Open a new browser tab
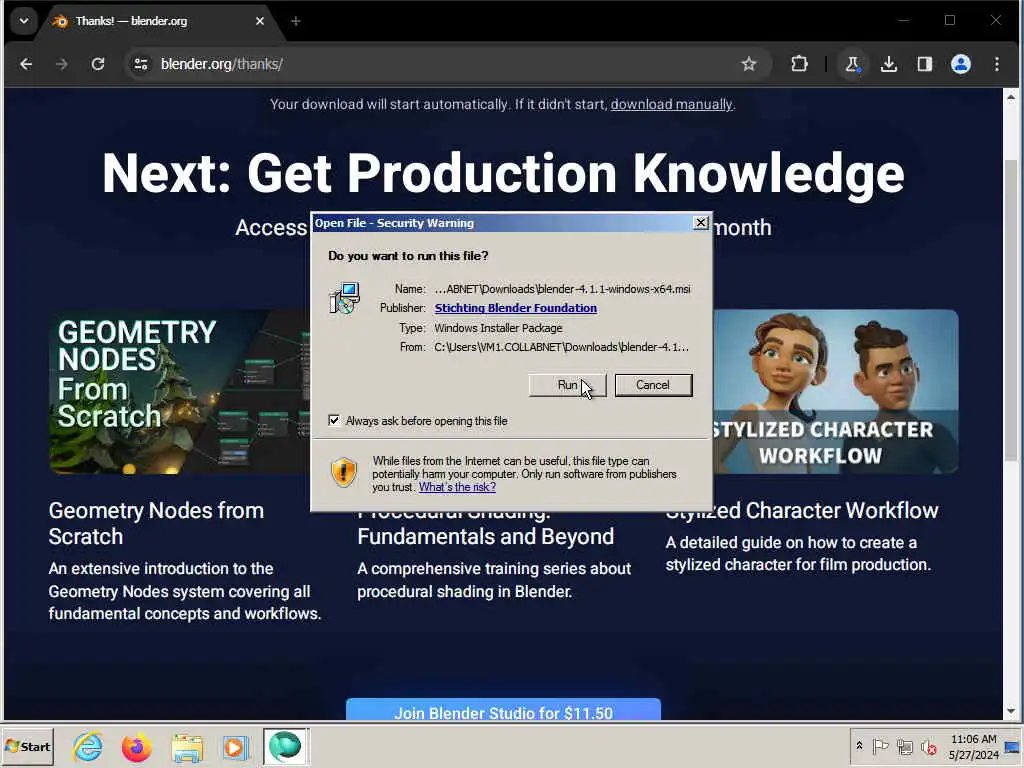1024x768 pixels. click(296, 21)
